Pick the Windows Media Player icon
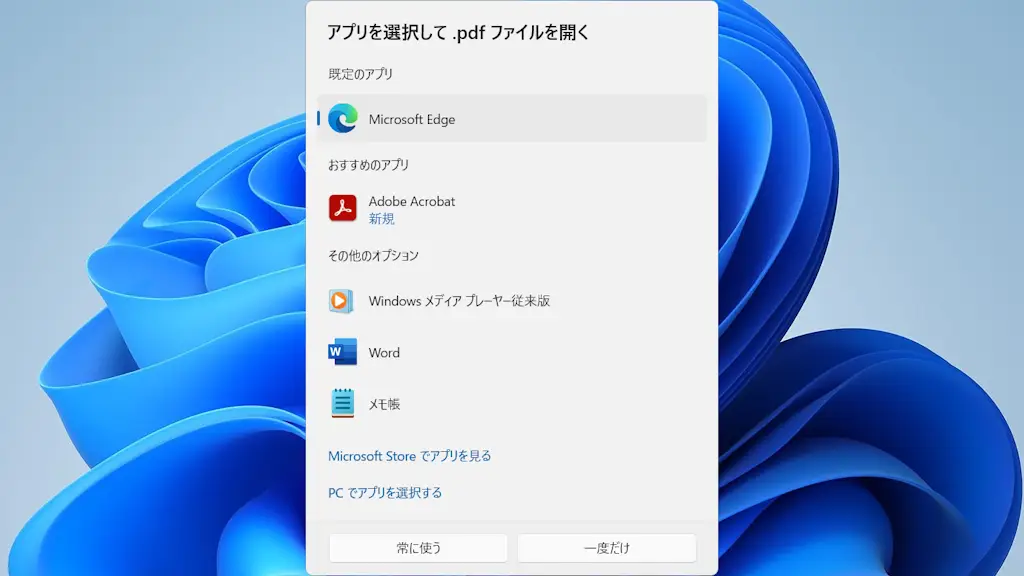1024x576 pixels. (x=342, y=301)
